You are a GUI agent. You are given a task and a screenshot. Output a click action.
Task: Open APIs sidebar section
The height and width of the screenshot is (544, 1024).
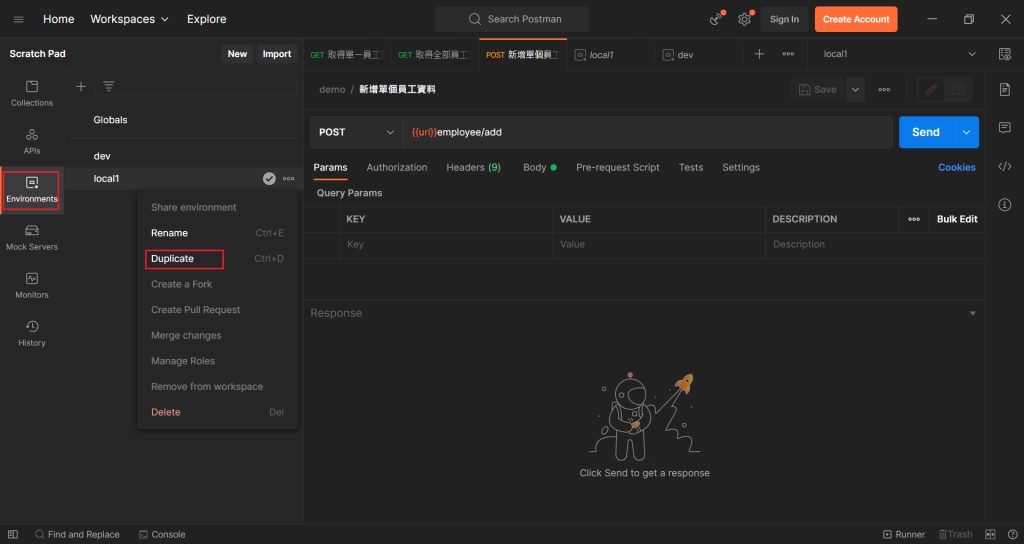(32, 142)
